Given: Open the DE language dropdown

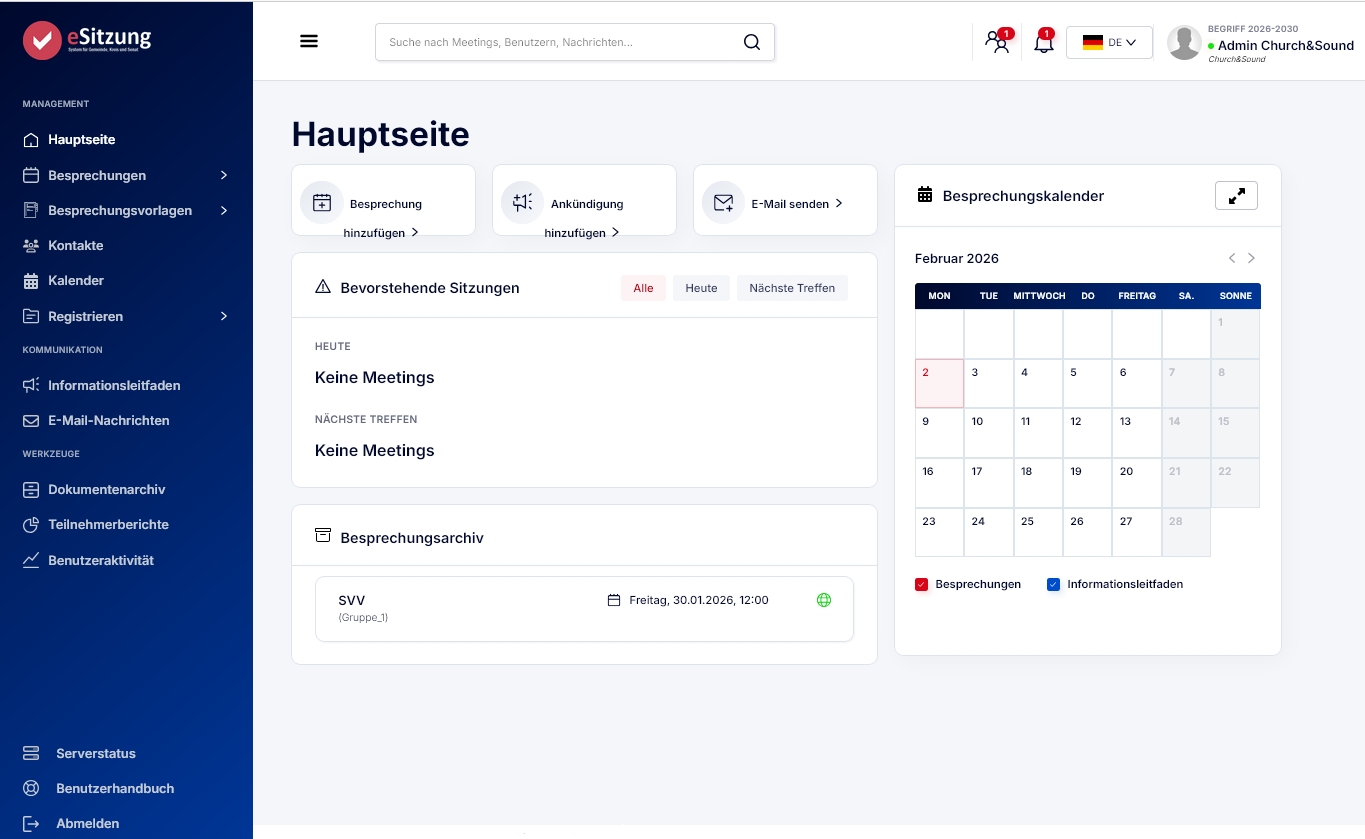Looking at the screenshot, I should pos(1109,42).
